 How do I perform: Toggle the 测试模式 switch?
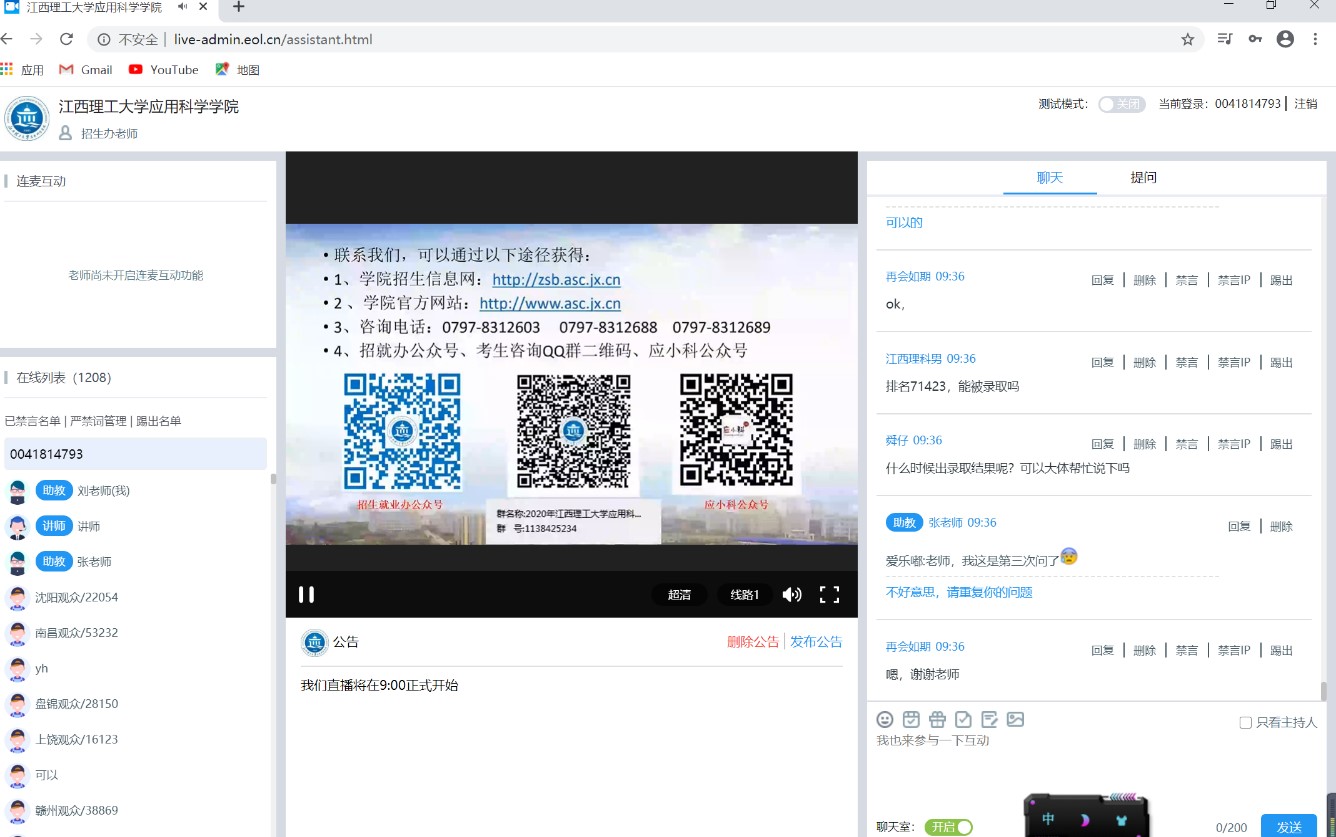click(x=1121, y=104)
